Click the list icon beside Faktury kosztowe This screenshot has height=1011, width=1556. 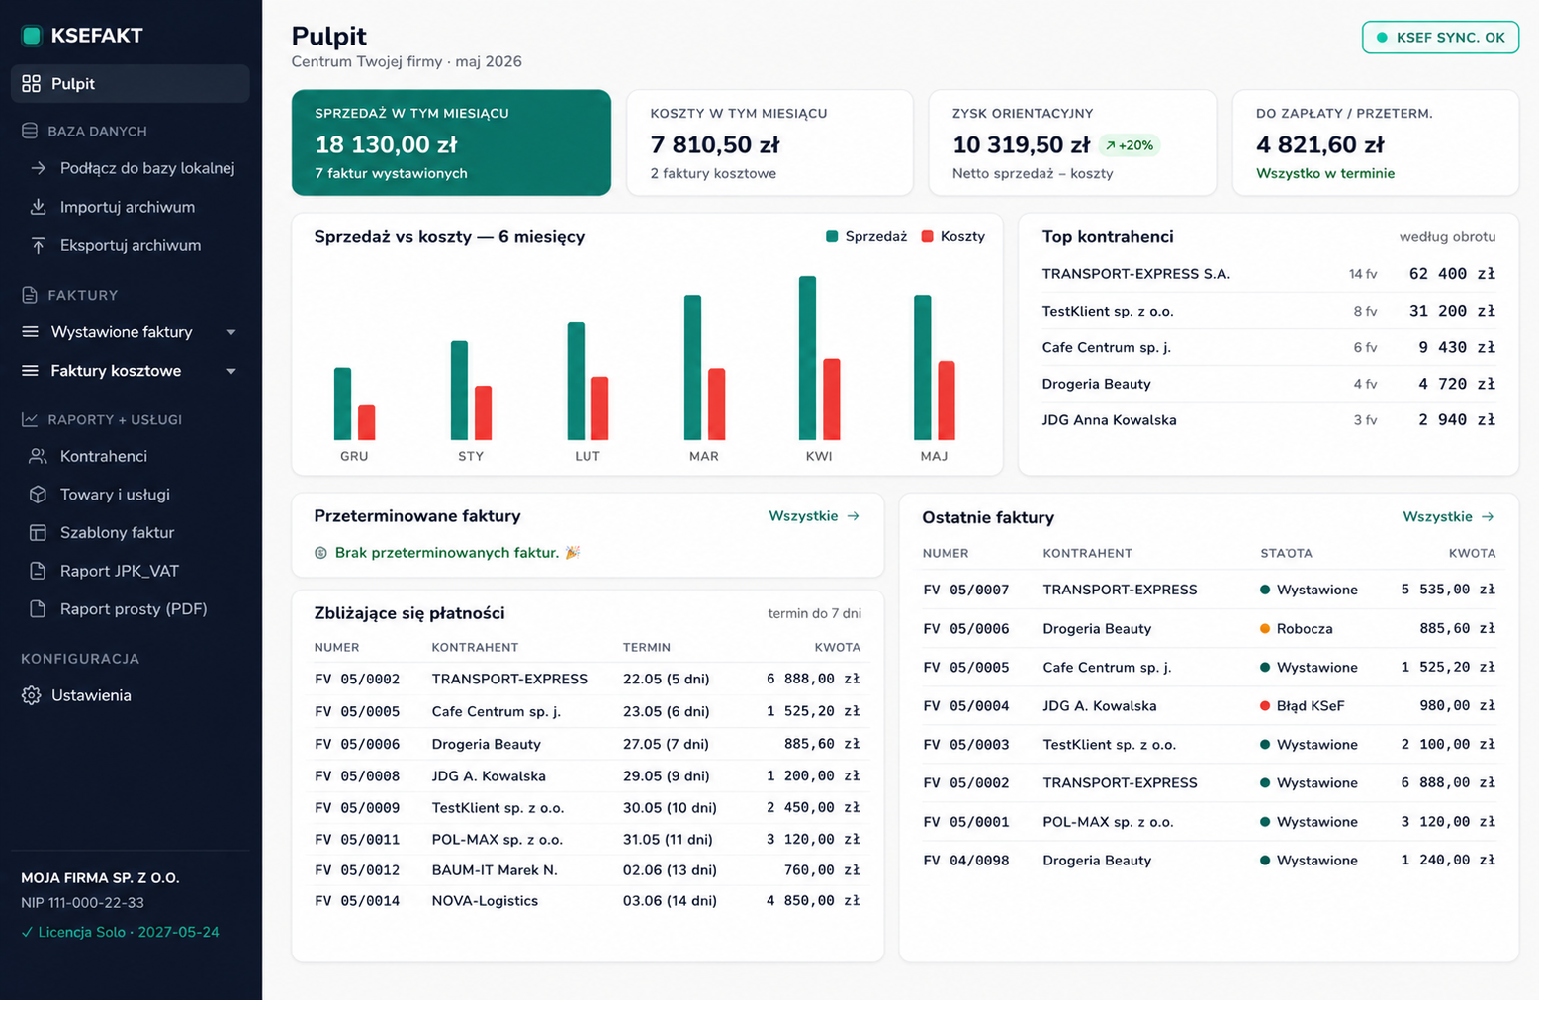[x=31, y=371]
